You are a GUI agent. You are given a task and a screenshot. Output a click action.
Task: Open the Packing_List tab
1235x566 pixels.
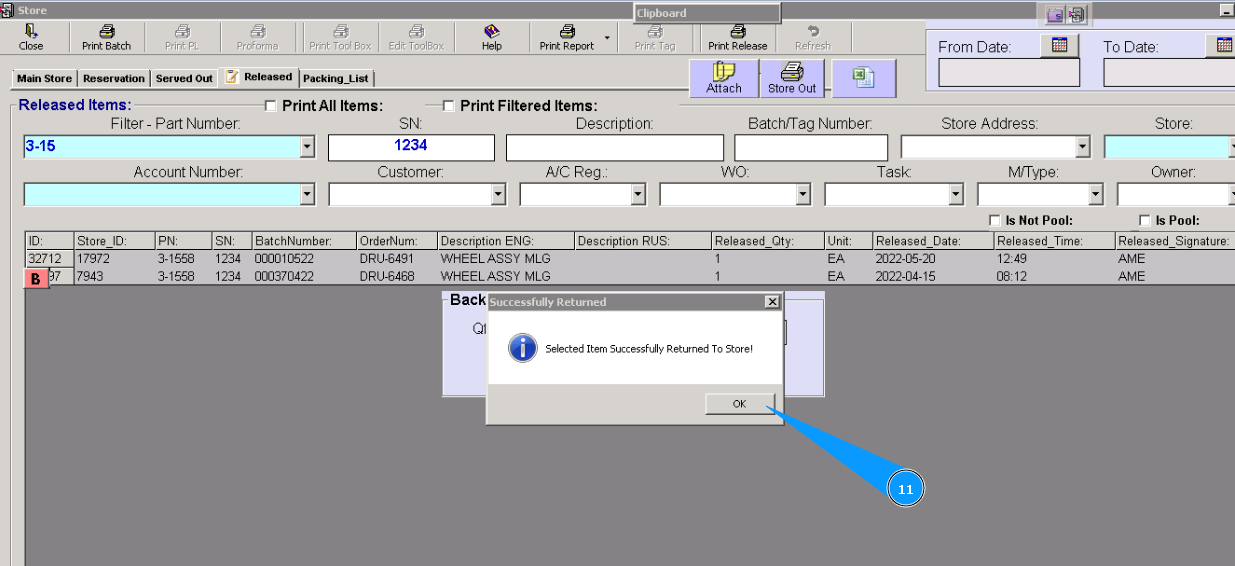[x=336, y=78]
